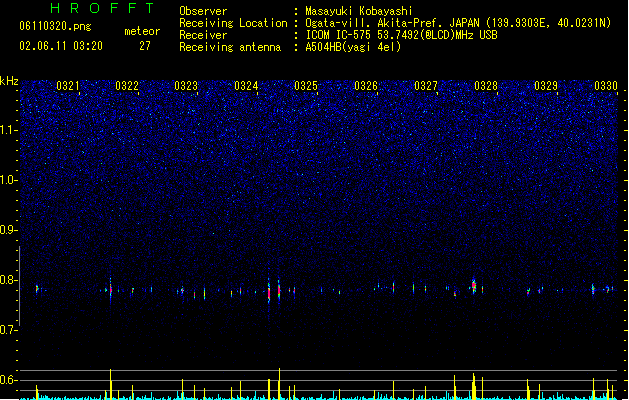Click the date stamp 02.06.11 03:20

(61, 46)
